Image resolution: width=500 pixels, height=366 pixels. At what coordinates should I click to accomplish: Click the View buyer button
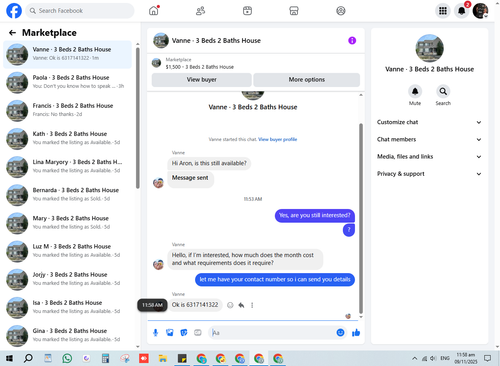(202, 80)
